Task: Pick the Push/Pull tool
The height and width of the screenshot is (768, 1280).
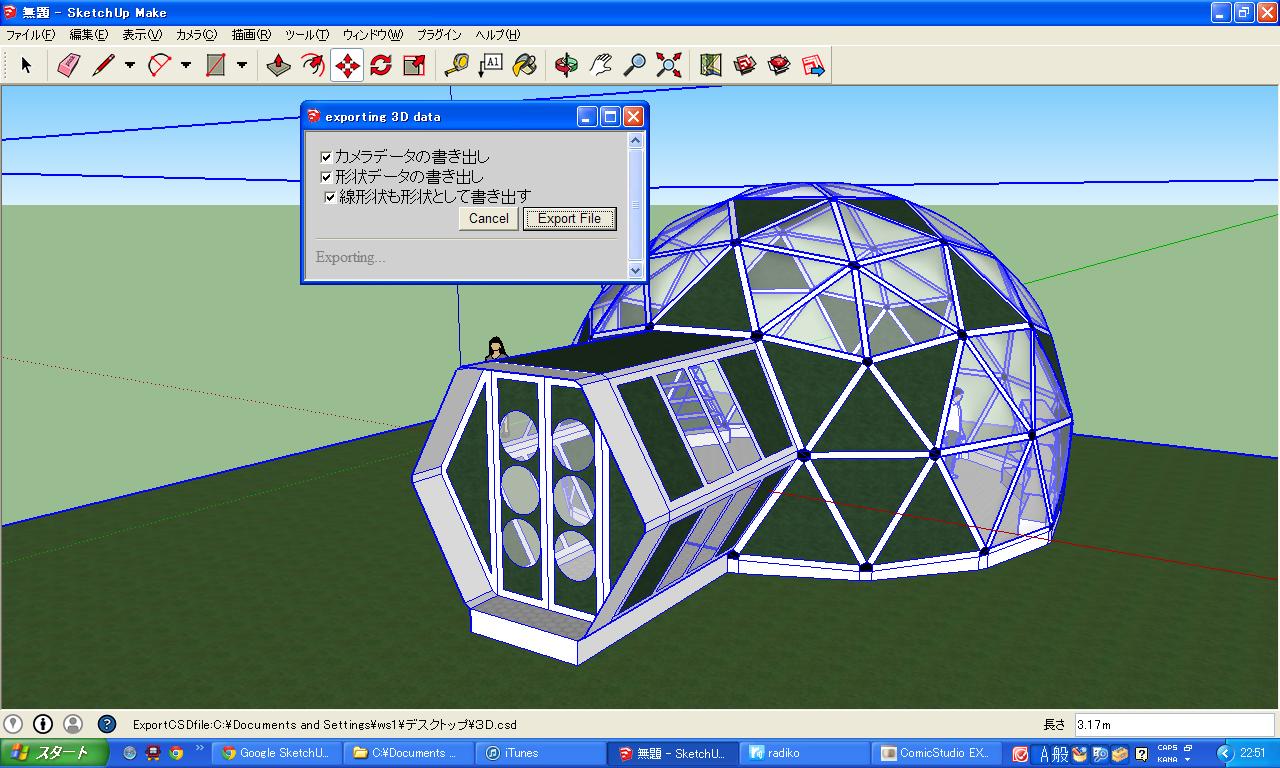Action: point(279,66)
